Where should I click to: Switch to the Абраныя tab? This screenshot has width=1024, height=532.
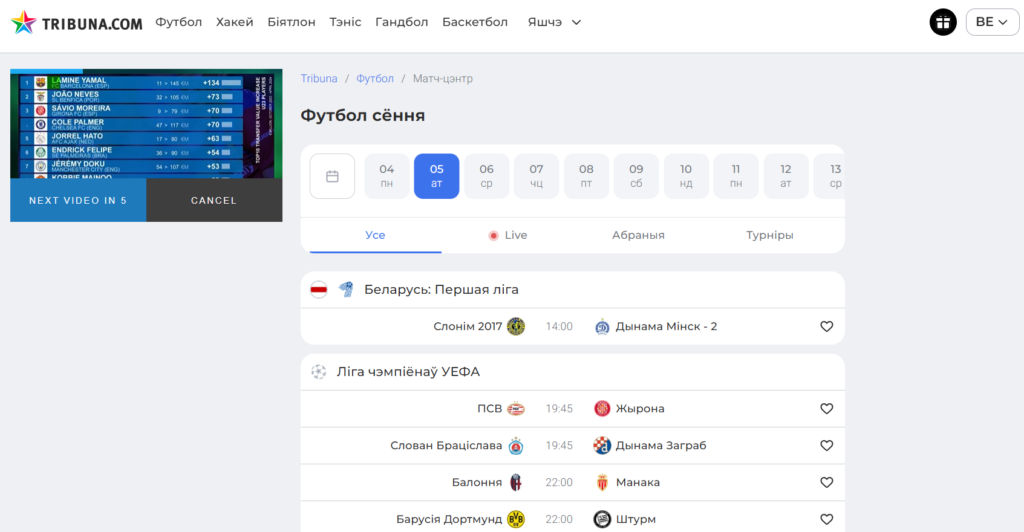pyautogui.click(x=638, y=235)
